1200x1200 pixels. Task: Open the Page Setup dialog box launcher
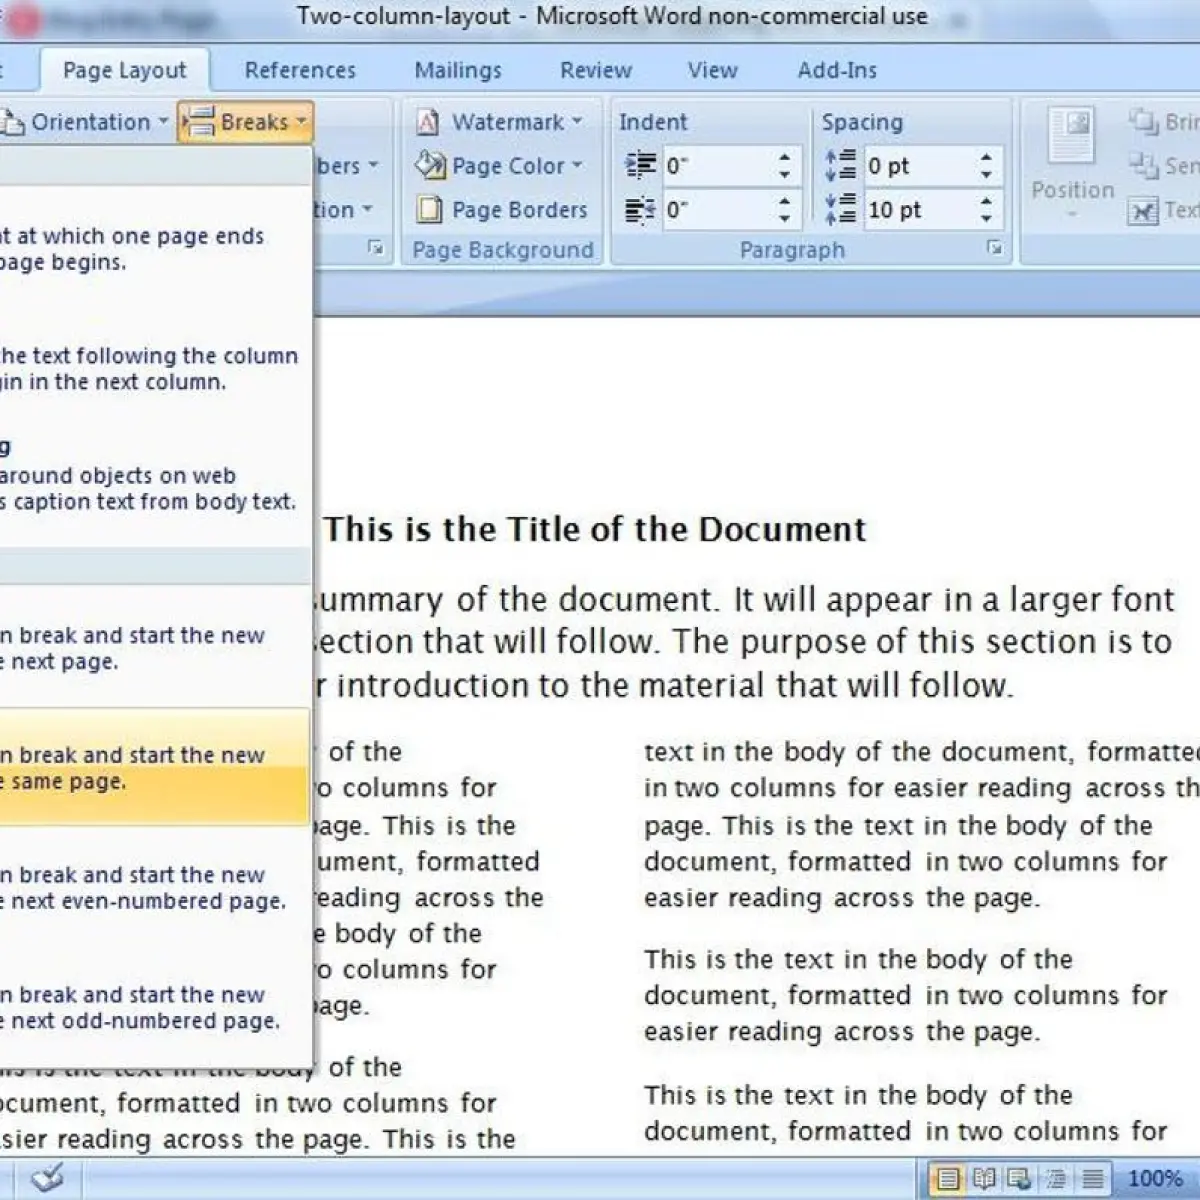(376, 247)
